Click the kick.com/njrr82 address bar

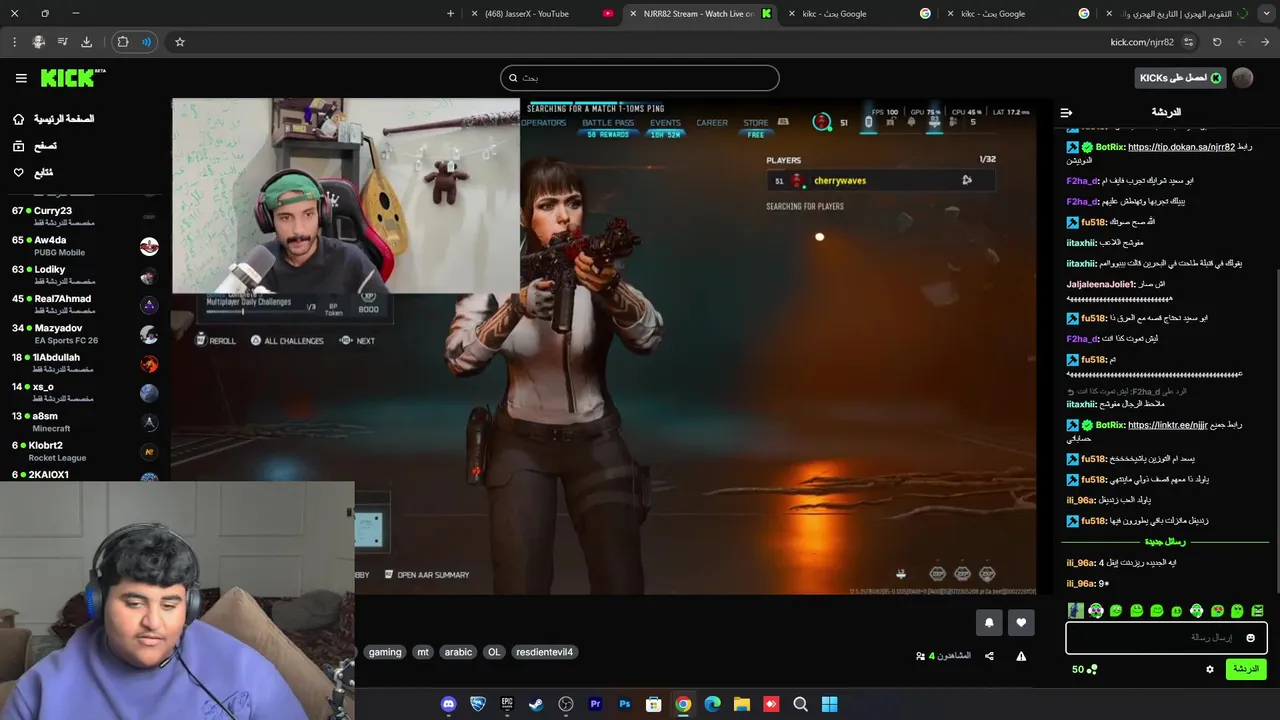pyautogui.click(x=1140, y=42)
